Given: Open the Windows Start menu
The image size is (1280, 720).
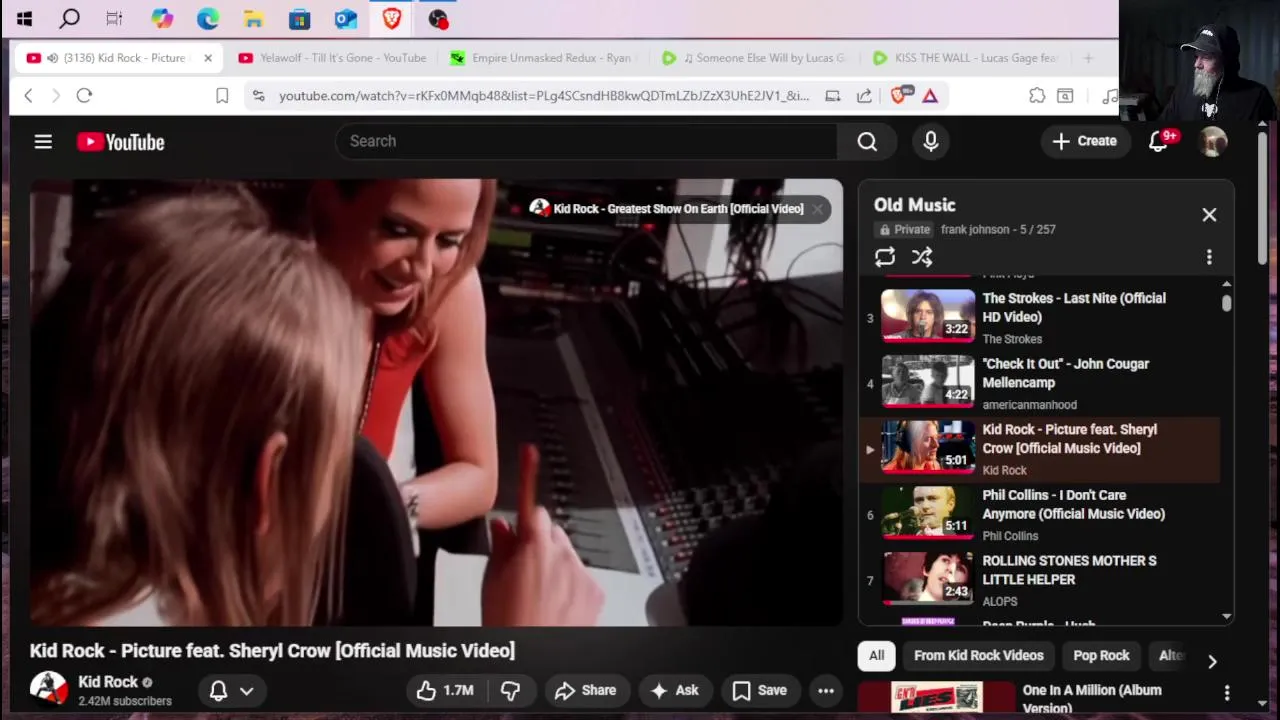Looking at the screenshot, I should (24, 18).
